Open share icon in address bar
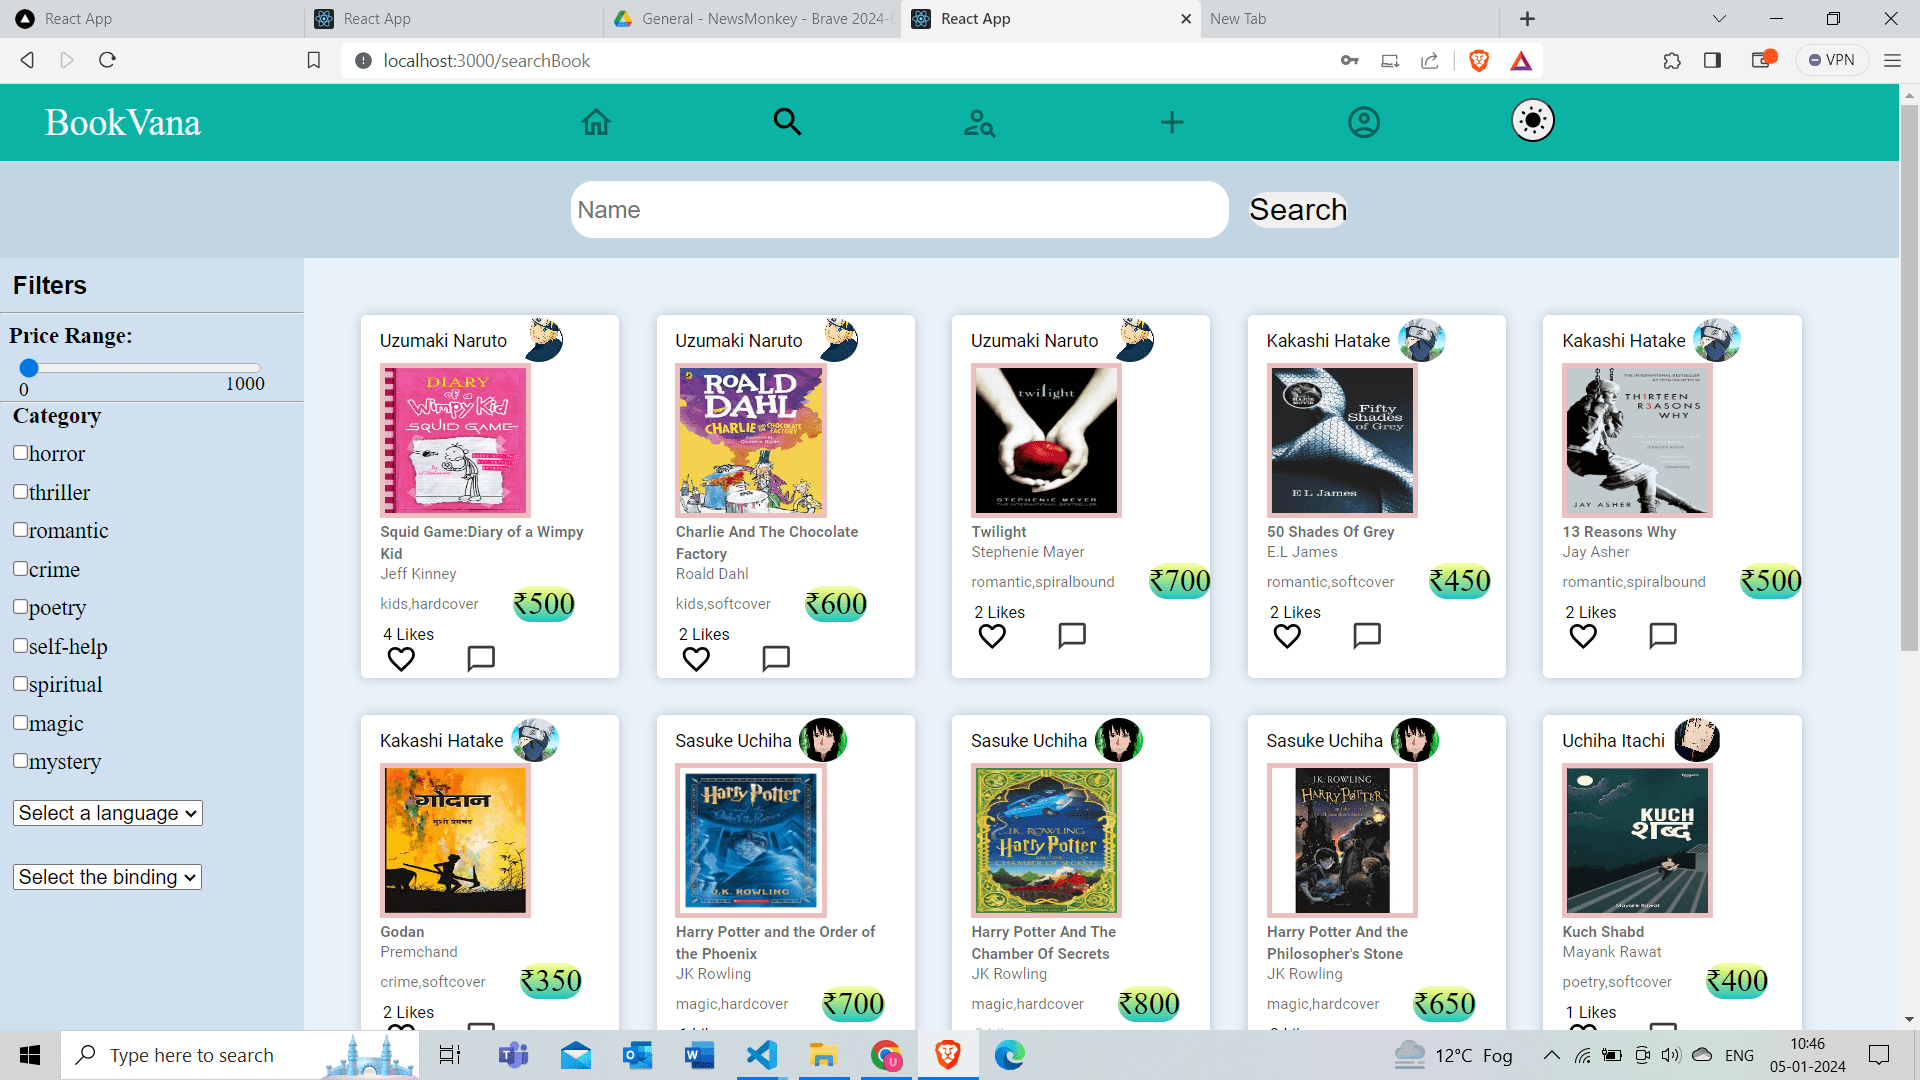The height and width of the screenshot is (1080, 1920). click(1430, 61)
